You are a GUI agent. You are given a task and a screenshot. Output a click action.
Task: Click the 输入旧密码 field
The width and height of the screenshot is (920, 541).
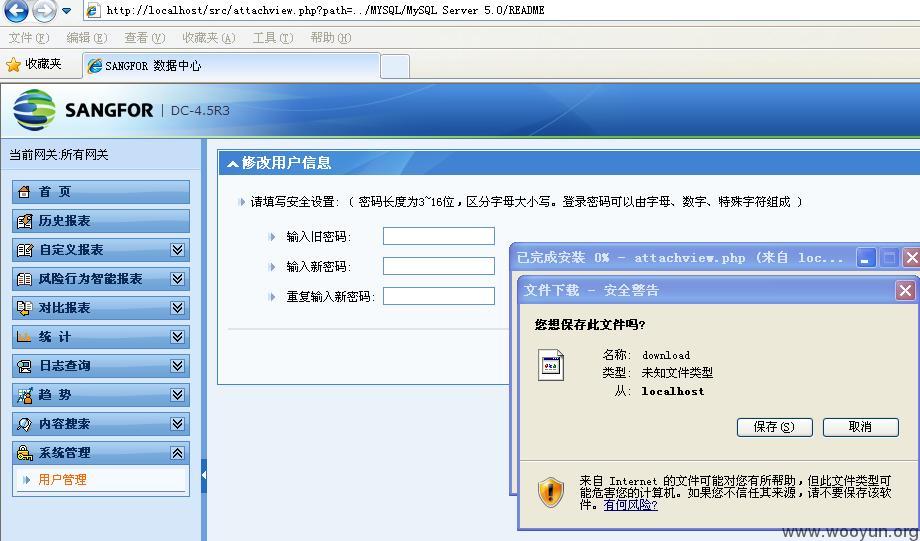(x=439, y=236)
